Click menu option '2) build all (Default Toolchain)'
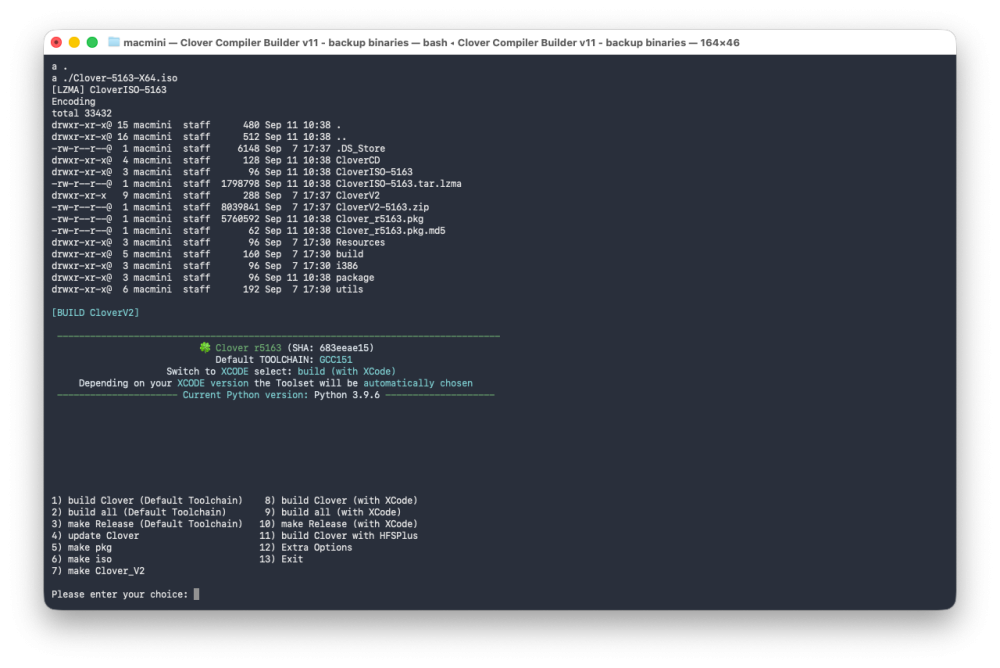This screenshot has height=668, width=1000. tap(138, 512)
